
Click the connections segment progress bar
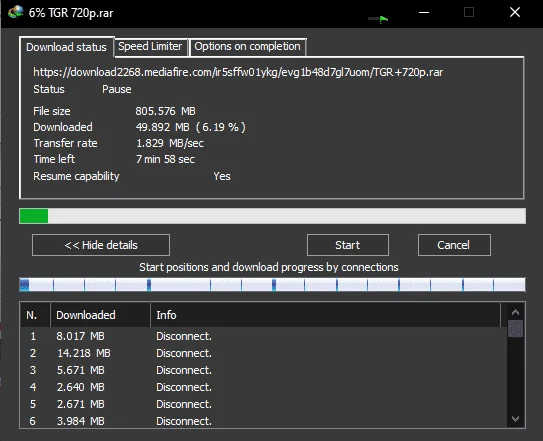pyautogui.click(x=272, y=284)
